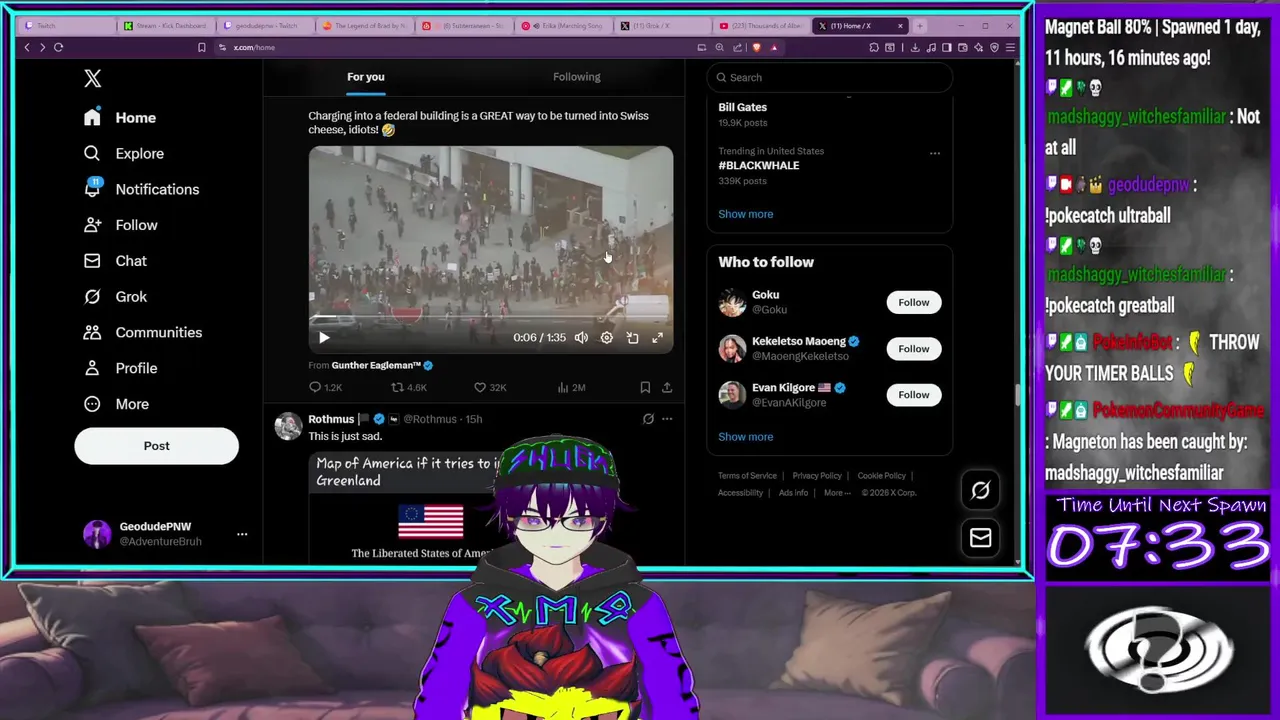The height and width of the screenshot is (720, 1280).
Task: Open the Privacy Policy link
Action: 817,476
